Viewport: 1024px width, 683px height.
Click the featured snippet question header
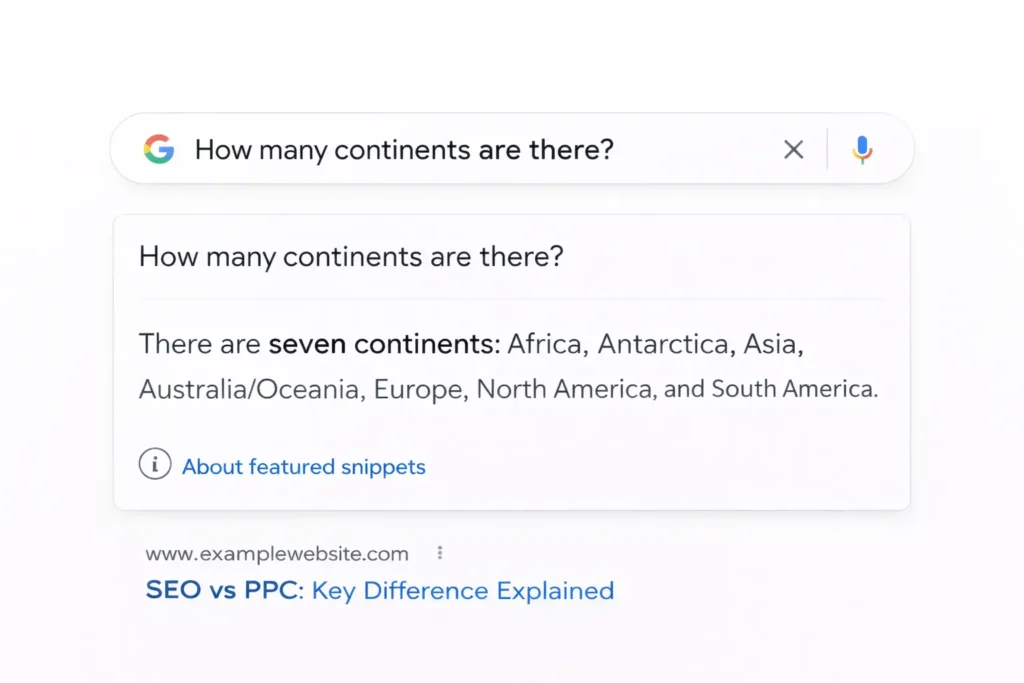(351, 257)
